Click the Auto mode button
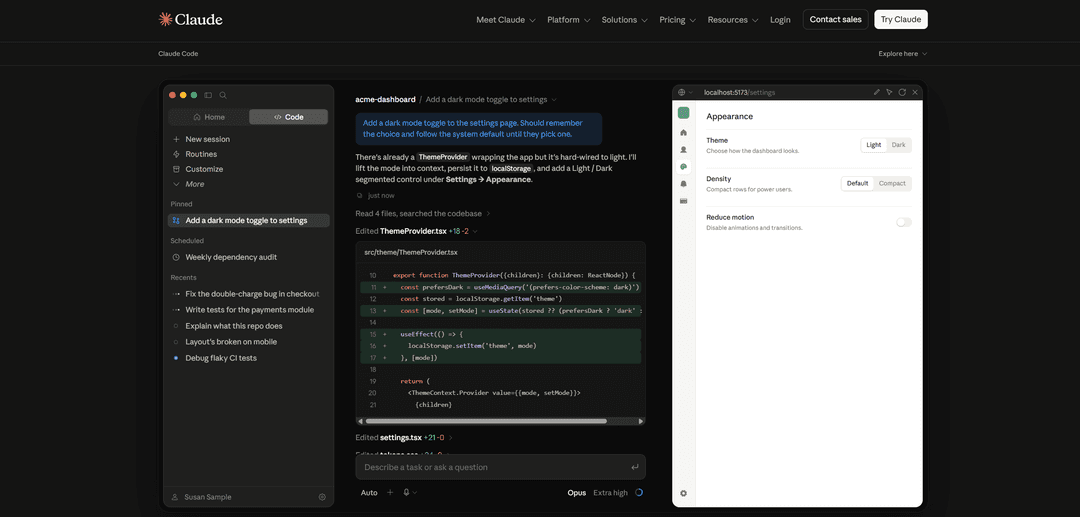 click(369, 492)
